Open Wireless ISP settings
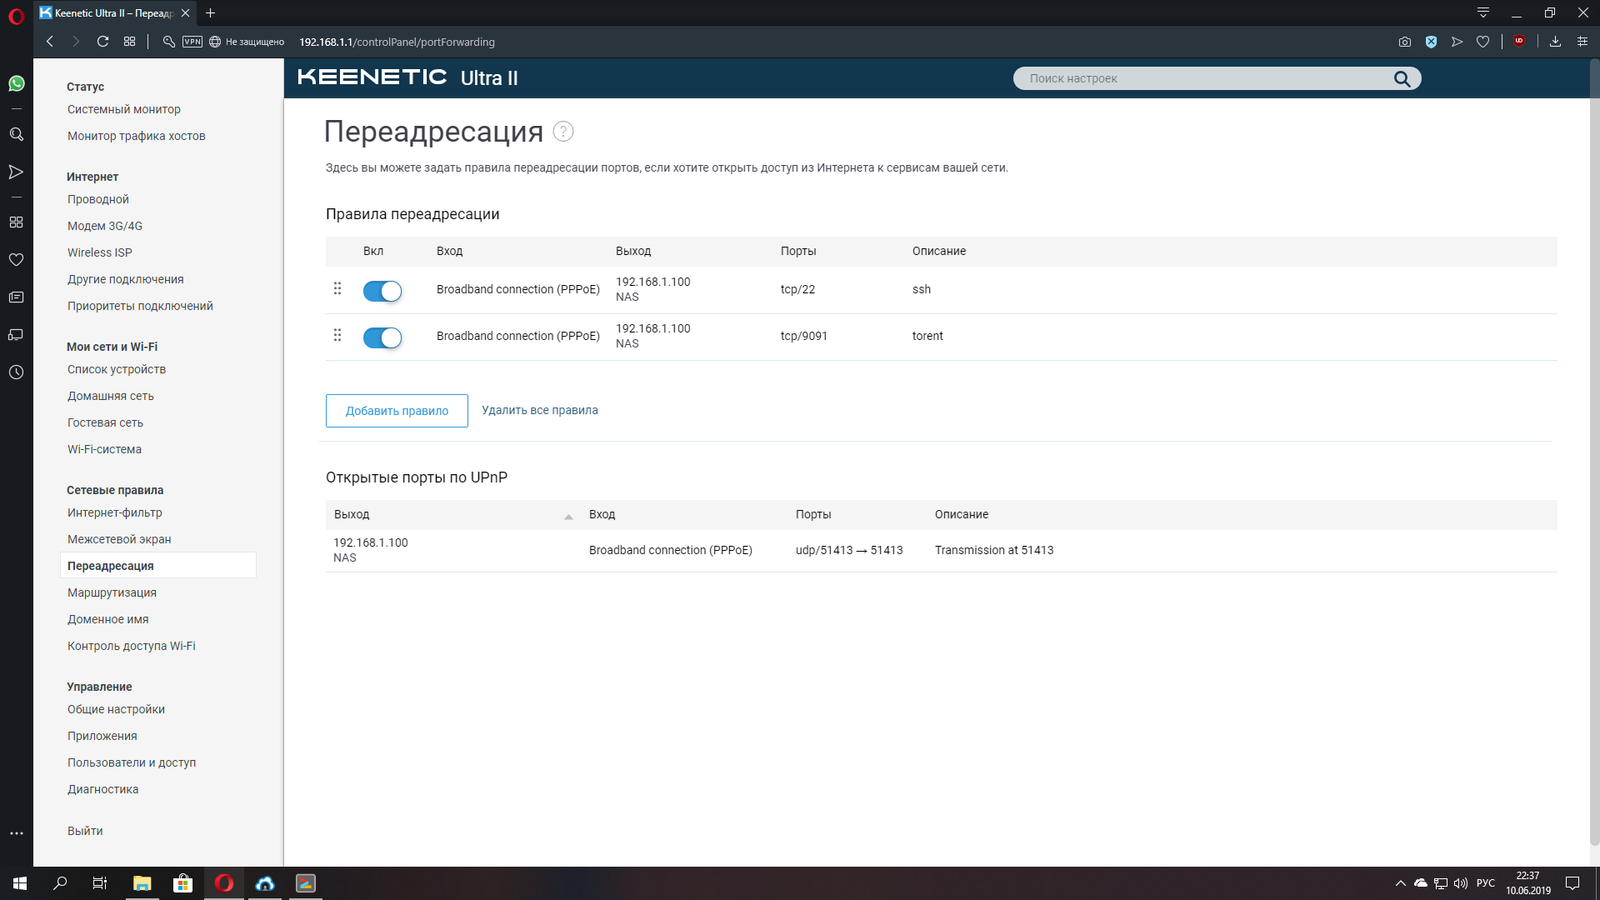The image size is (1600, 900). 100,253
